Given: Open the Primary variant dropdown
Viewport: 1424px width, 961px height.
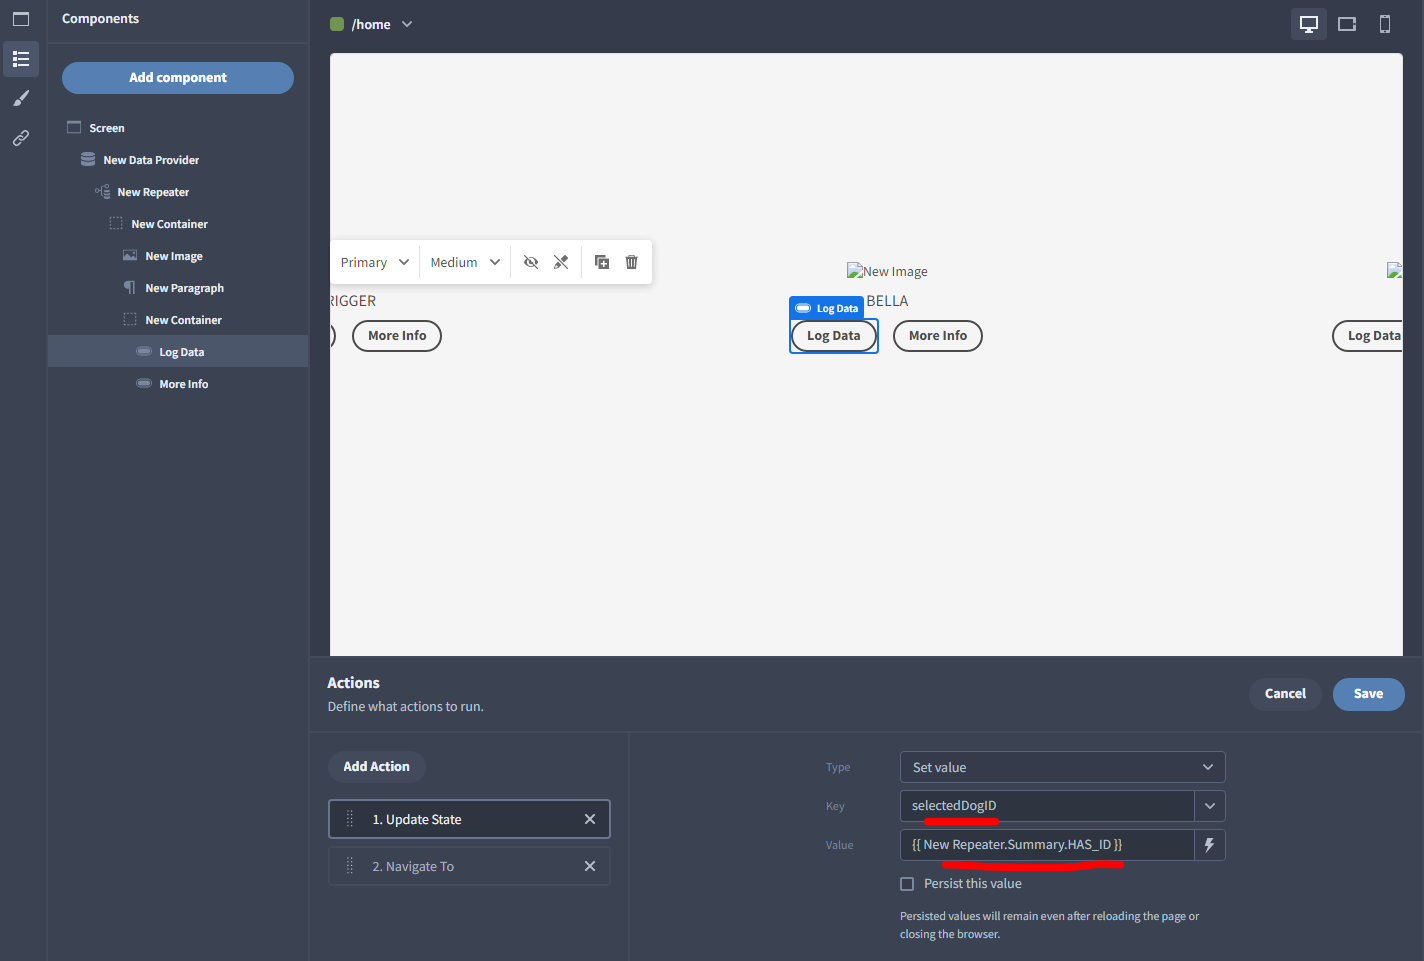Looking at the screenshot, I should coord(374,261).
